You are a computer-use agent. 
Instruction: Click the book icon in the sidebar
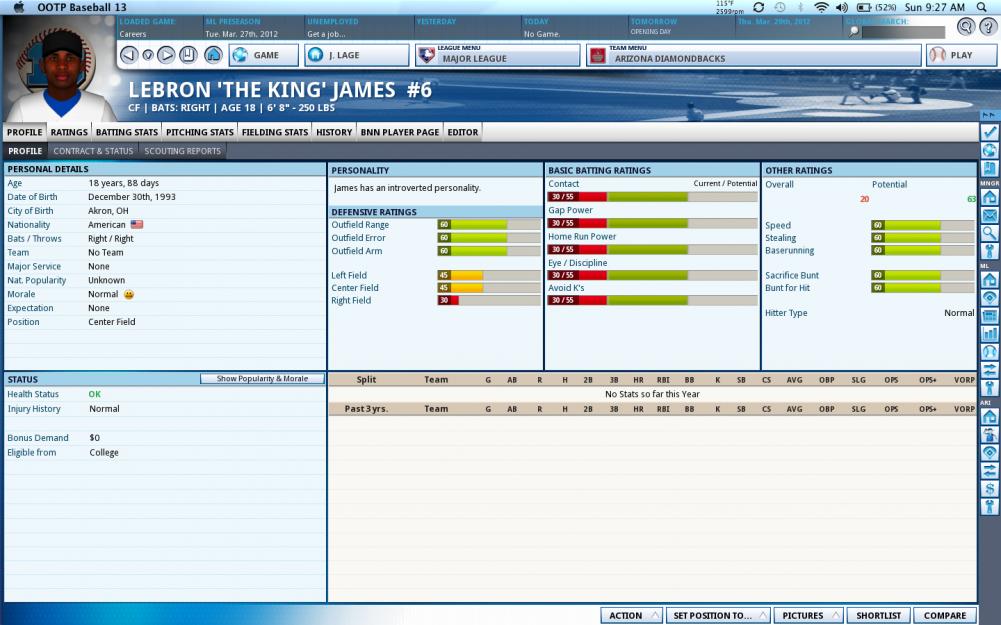pyautogui.click(x=989, y=168)
